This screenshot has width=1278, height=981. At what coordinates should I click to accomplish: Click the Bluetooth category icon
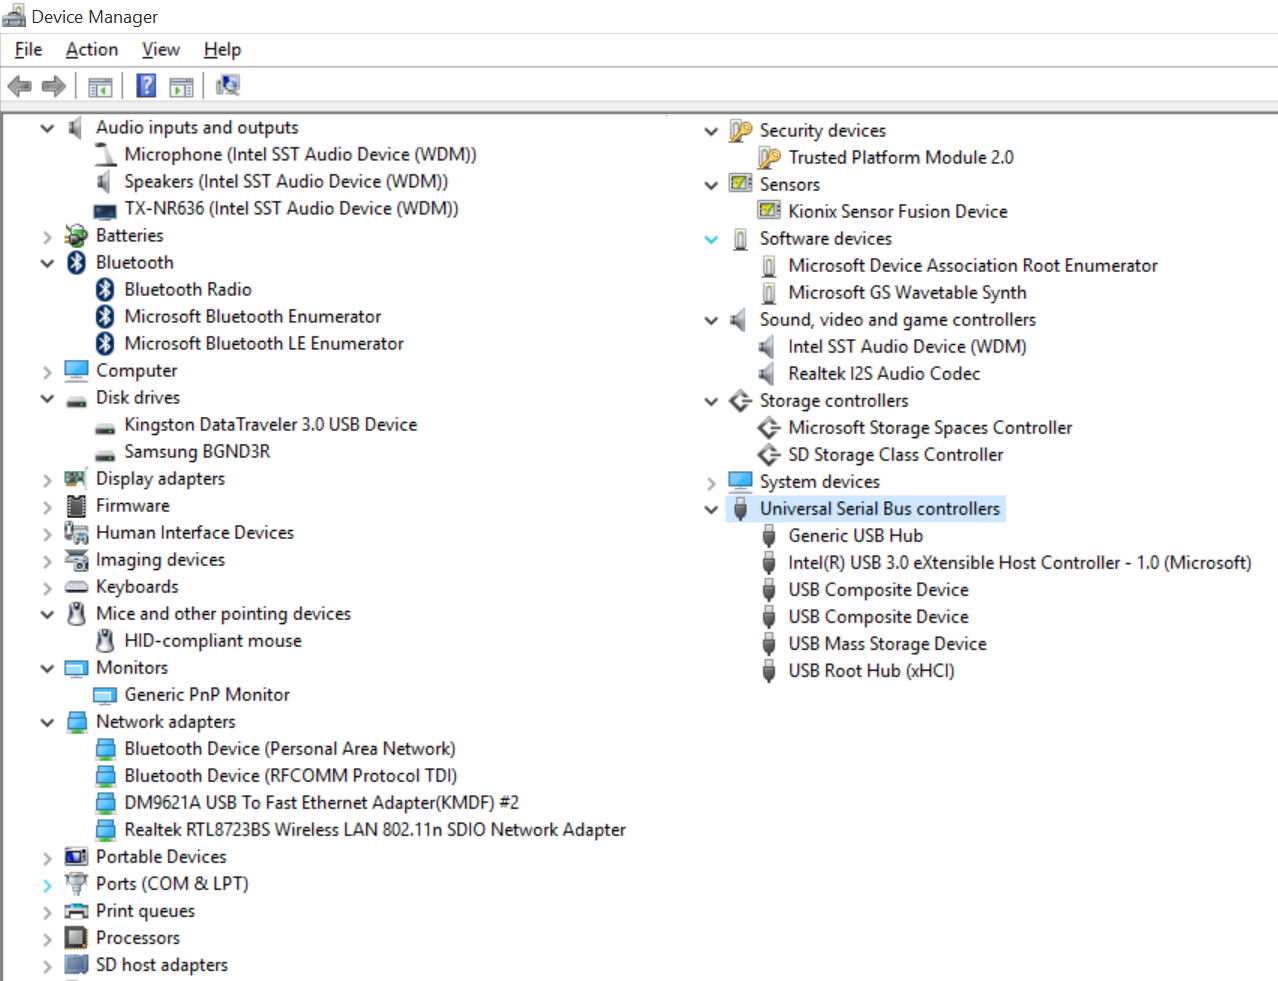tap(77, 262)
